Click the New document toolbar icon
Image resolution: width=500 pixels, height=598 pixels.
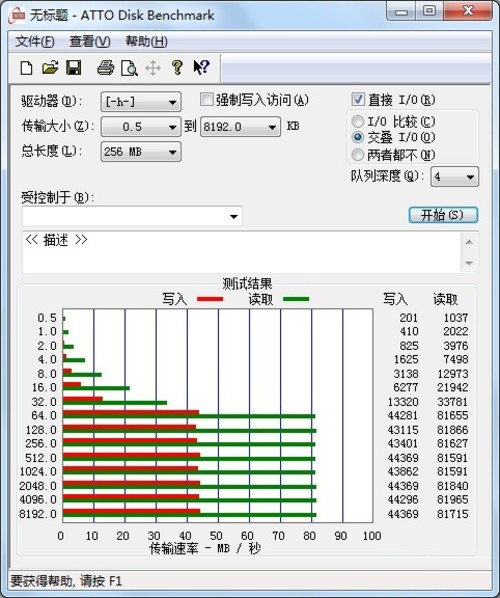[x=26, y=68]
